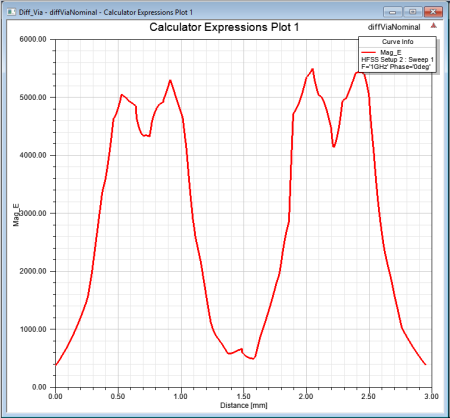This screenshot has height=418, width=450.
Task: Click the 3.00 tick label on X axis
Action: click(432, 396)
